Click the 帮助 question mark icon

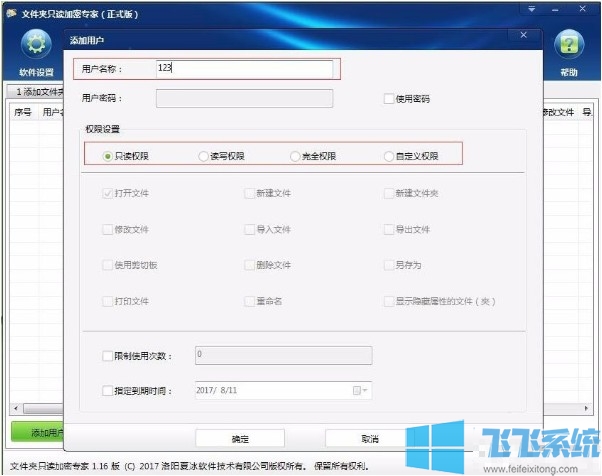tap(568, 47)
